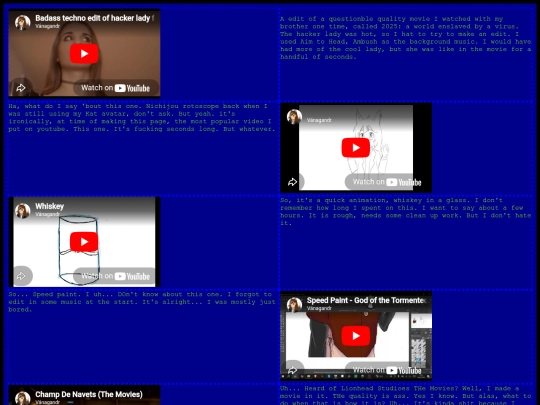Open the 'Whiskey' video title link
The height and width of the screenshot is (405, 540).
coord(50,206)
